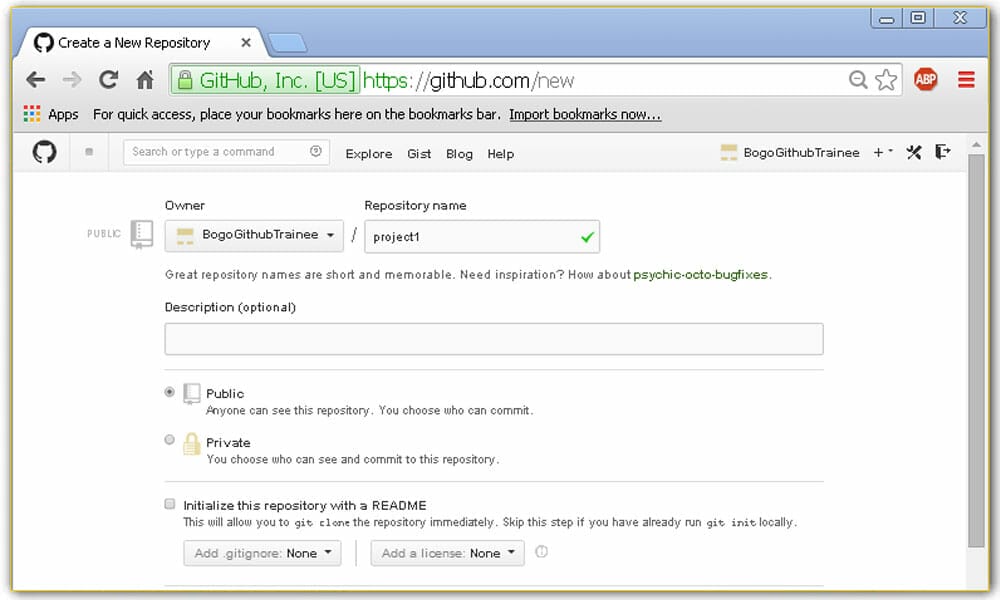The height and width of the screenshot is (600, 1000).
Task: Open account settings via wrench icon
Action: [x=913, y=152]
